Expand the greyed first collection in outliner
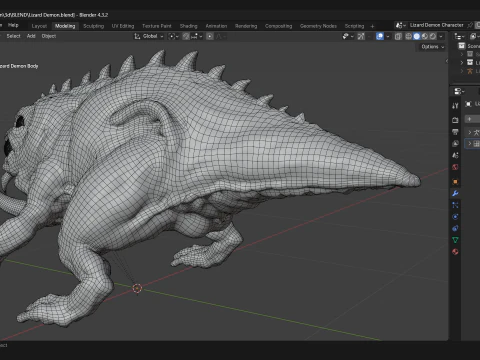Viewport: 480px width, 360px height. [x=462, y=54]
